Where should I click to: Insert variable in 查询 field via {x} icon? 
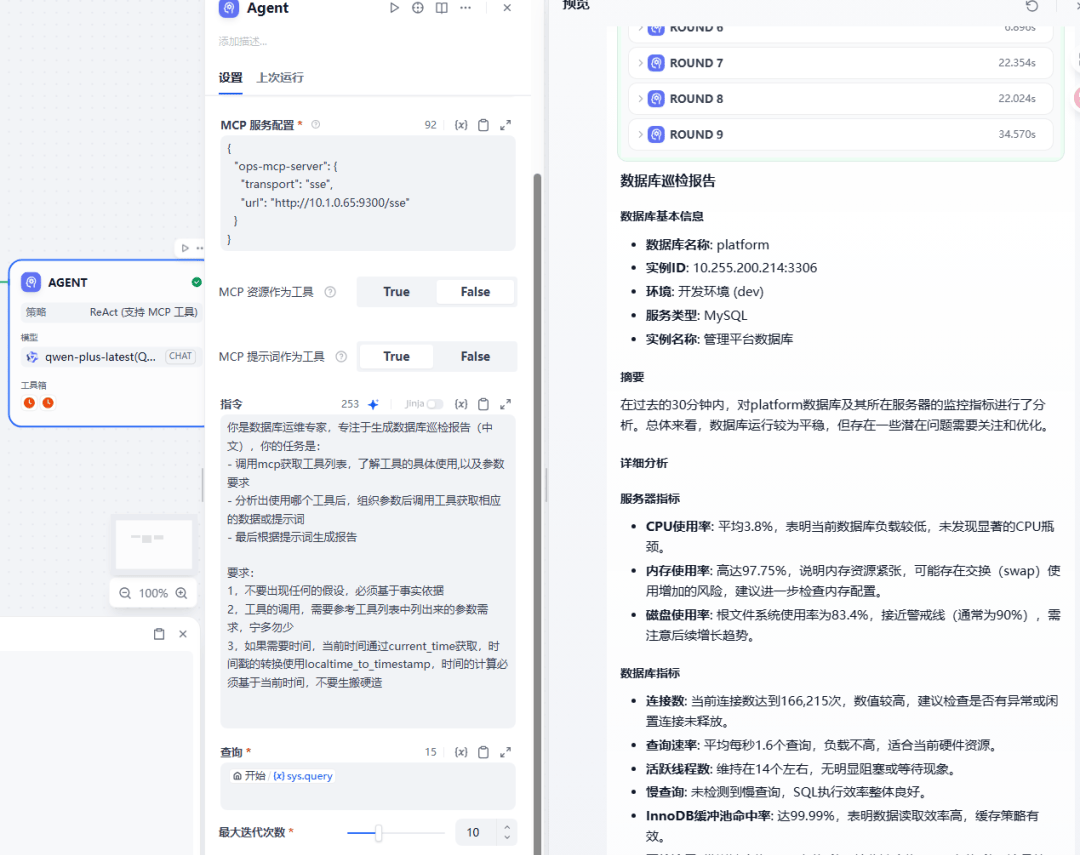[460, 752]
